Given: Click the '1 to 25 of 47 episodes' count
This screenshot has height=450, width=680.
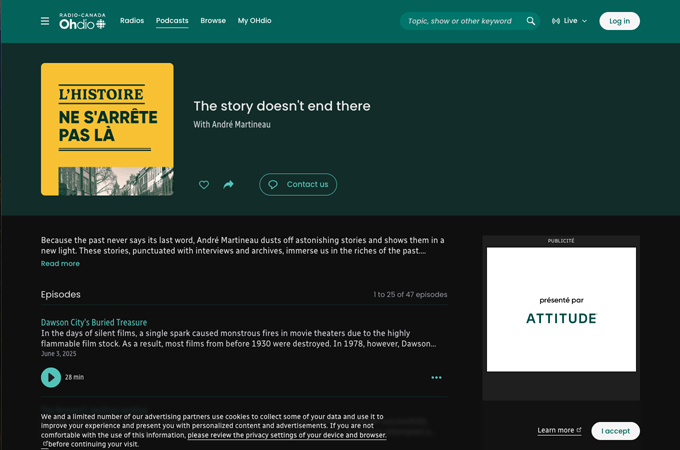Looking at the screenshot, I should [410, 294].
